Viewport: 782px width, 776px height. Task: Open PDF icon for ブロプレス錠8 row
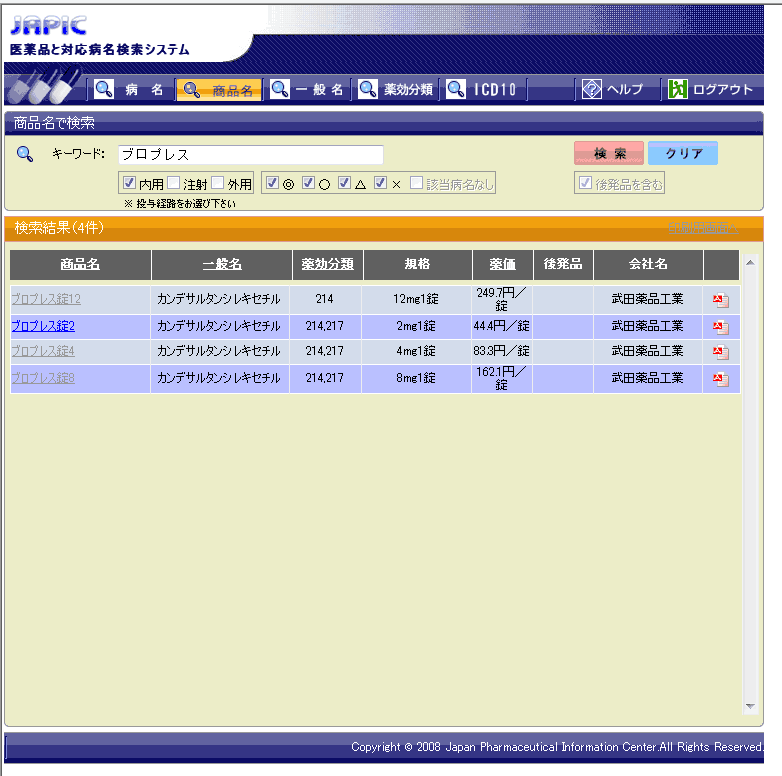[720, 379]
